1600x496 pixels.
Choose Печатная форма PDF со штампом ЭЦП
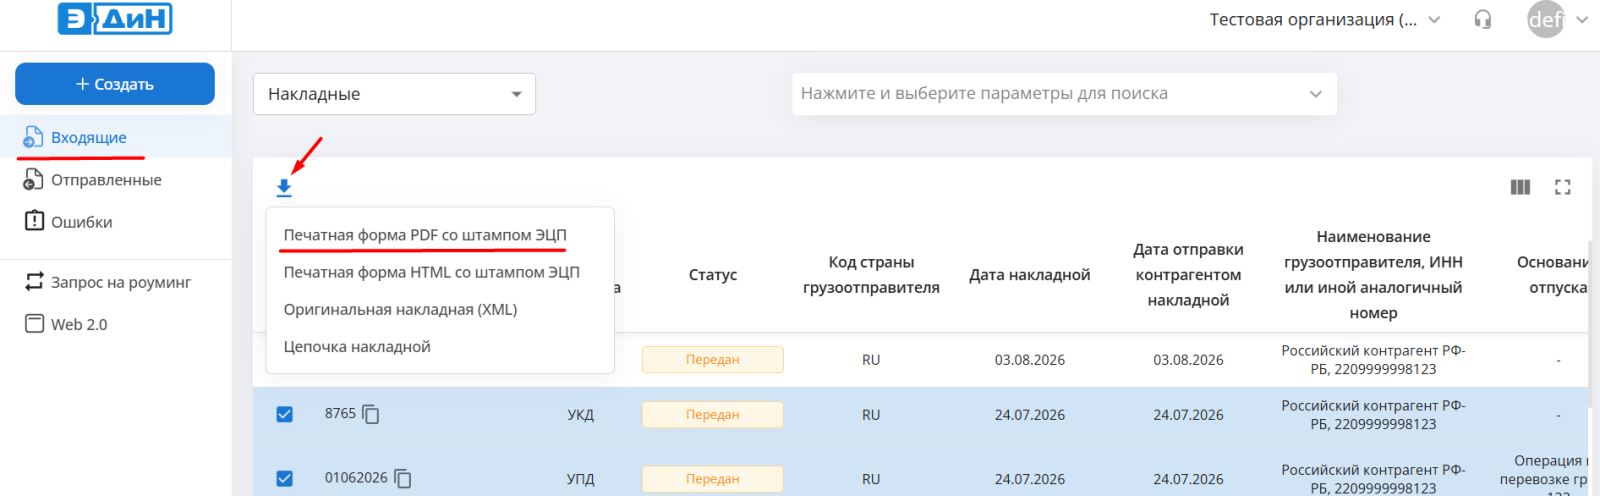[425, 235]
